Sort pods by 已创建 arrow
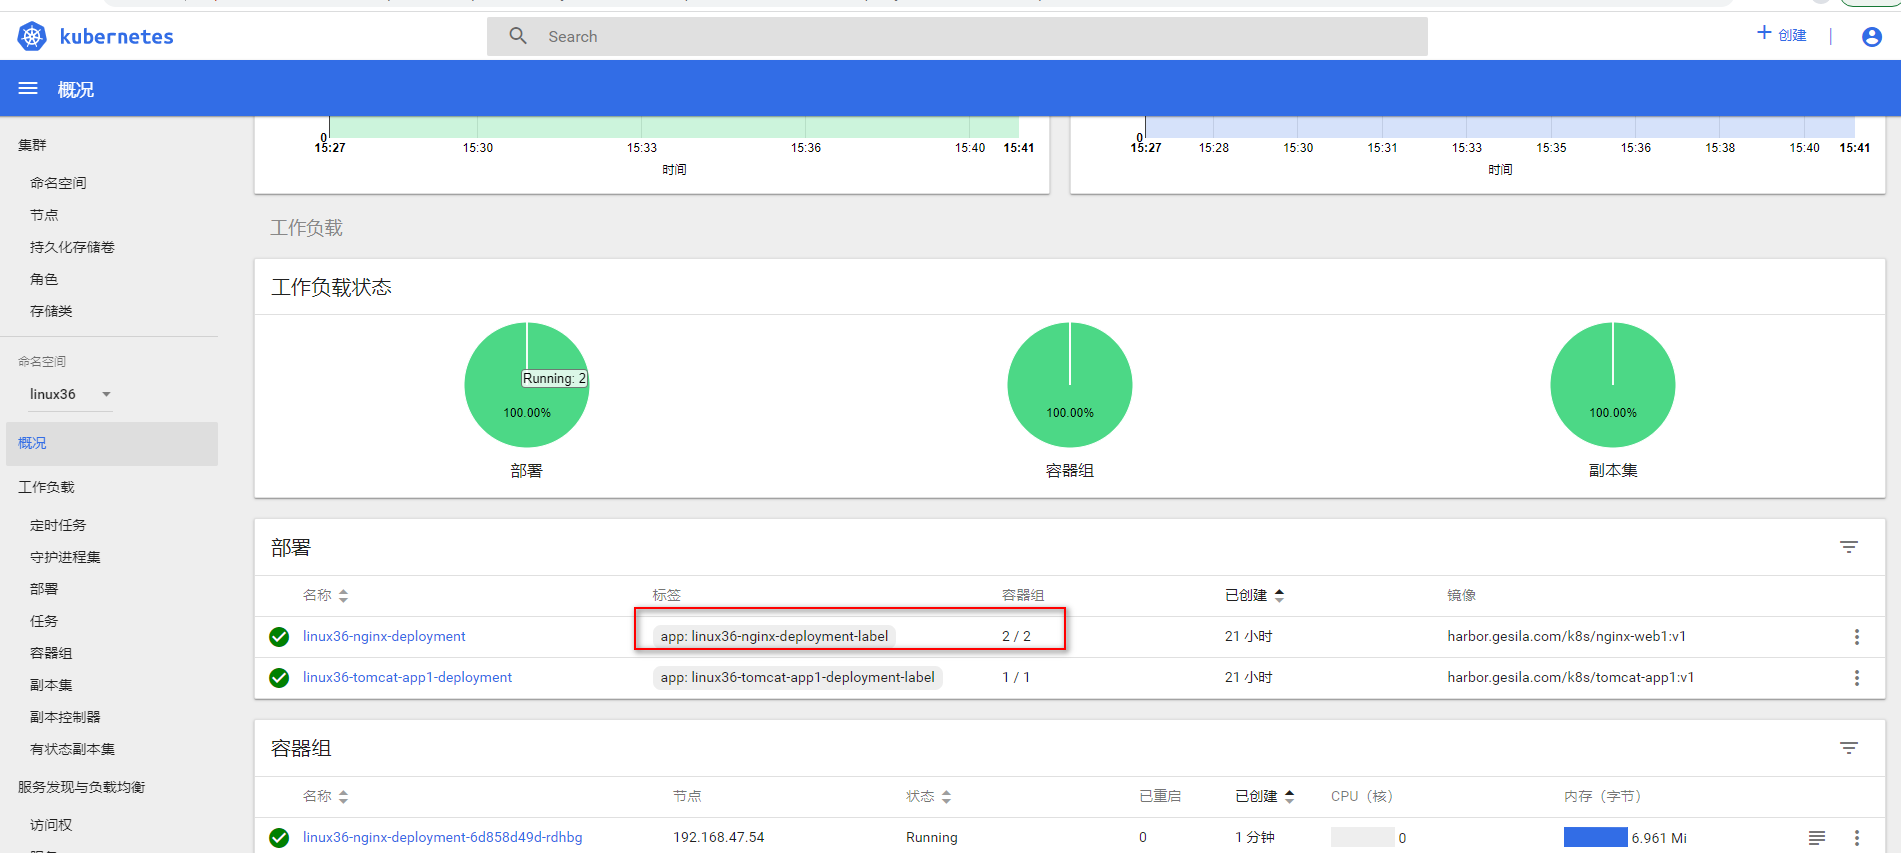The width and height of the screenshot is (1901, 853). coord(1289,797)
